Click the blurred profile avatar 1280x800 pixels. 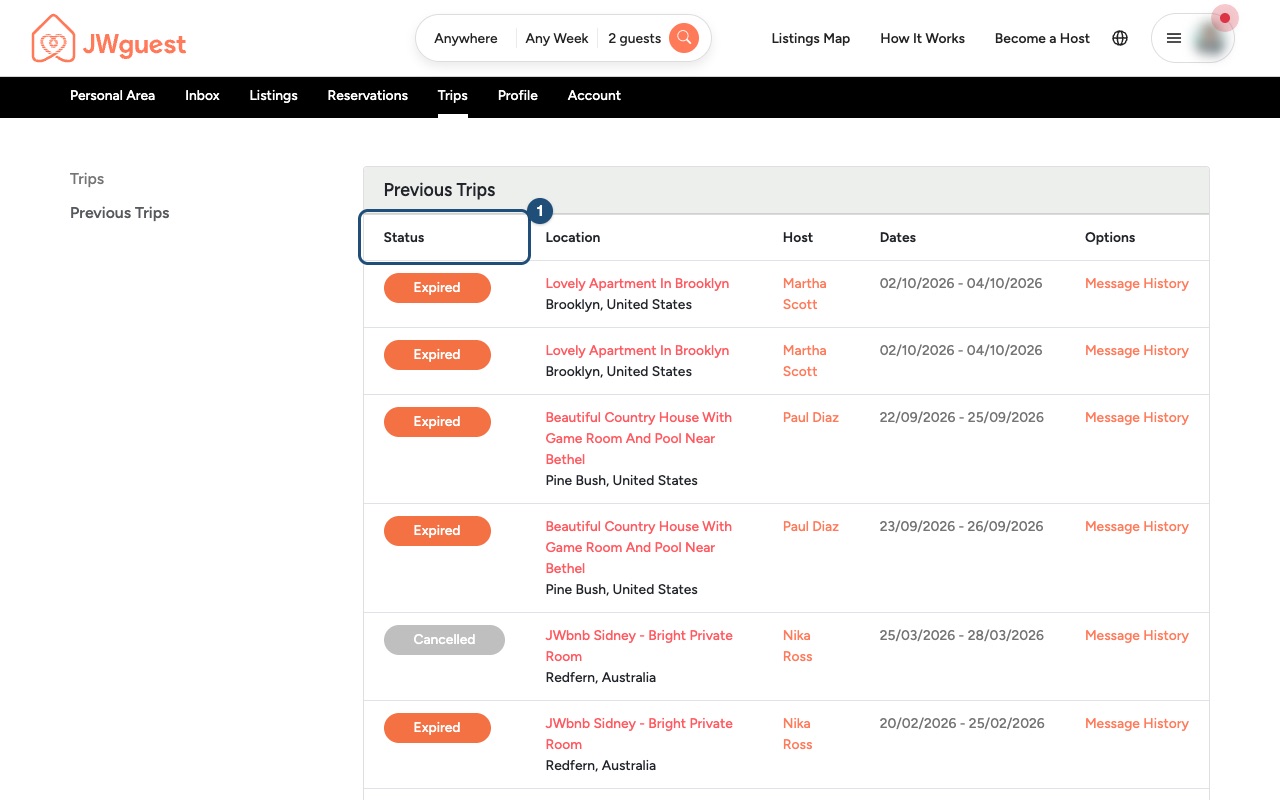(x=1212, y=38)
